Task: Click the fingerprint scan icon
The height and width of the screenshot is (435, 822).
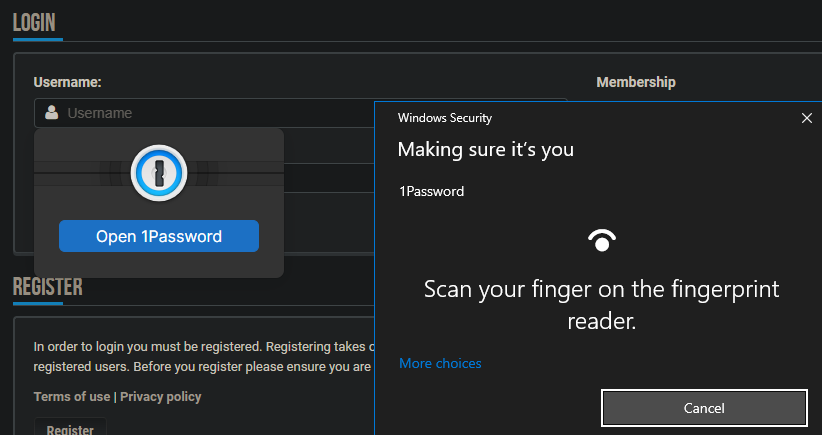Action: click(601, 240)
